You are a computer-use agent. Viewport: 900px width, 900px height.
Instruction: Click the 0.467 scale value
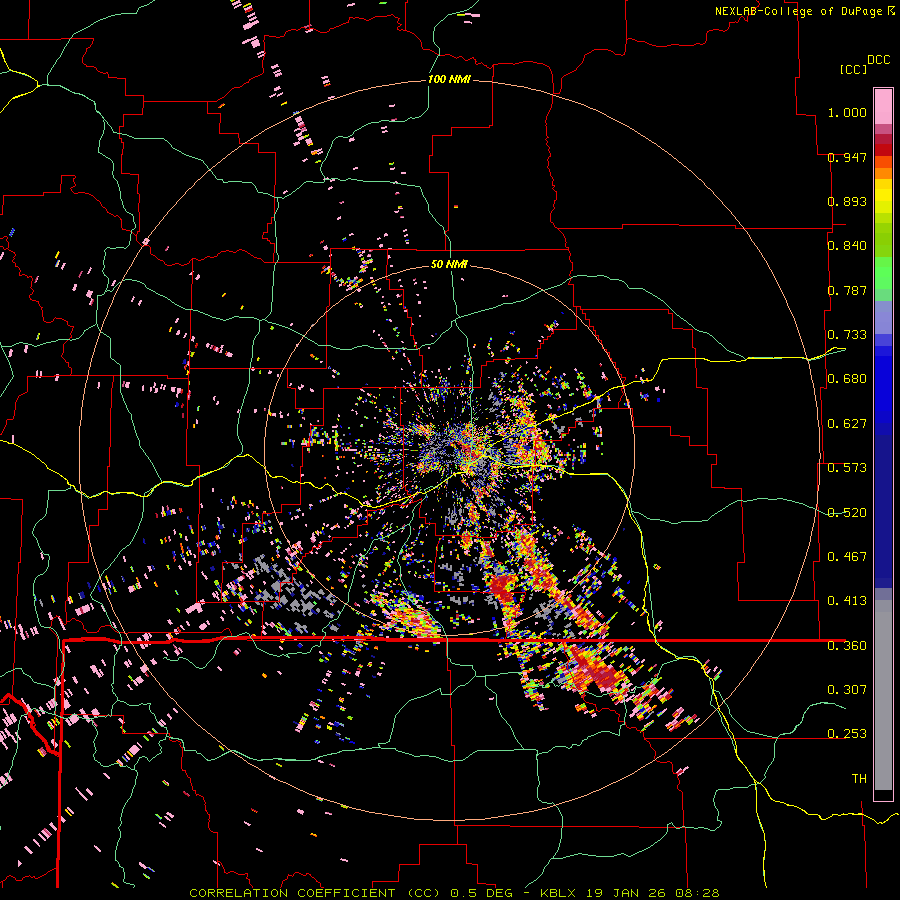(x=847, y=557)
